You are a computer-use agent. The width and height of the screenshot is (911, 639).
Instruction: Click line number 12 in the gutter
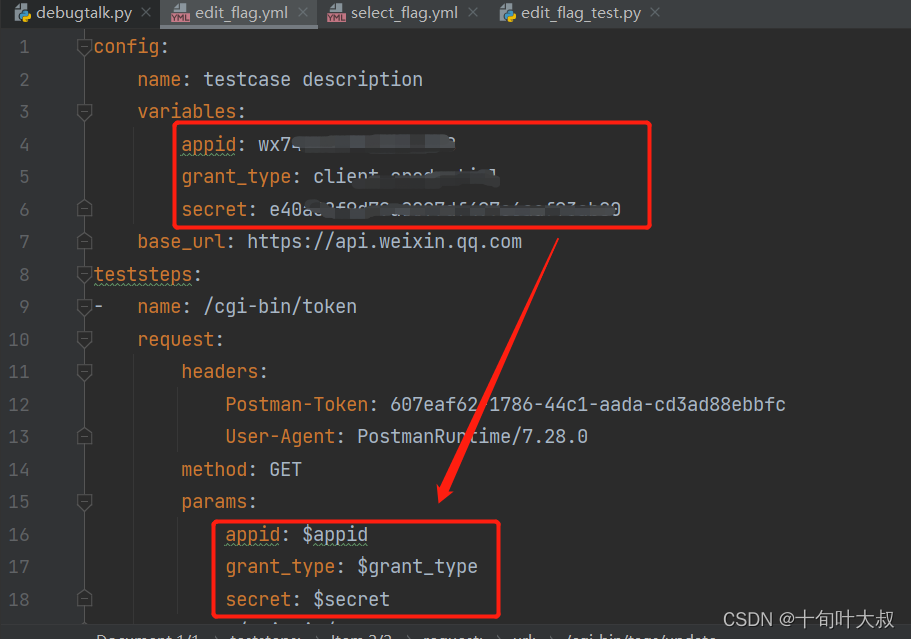pyautogui.click(x=19, y=404)
